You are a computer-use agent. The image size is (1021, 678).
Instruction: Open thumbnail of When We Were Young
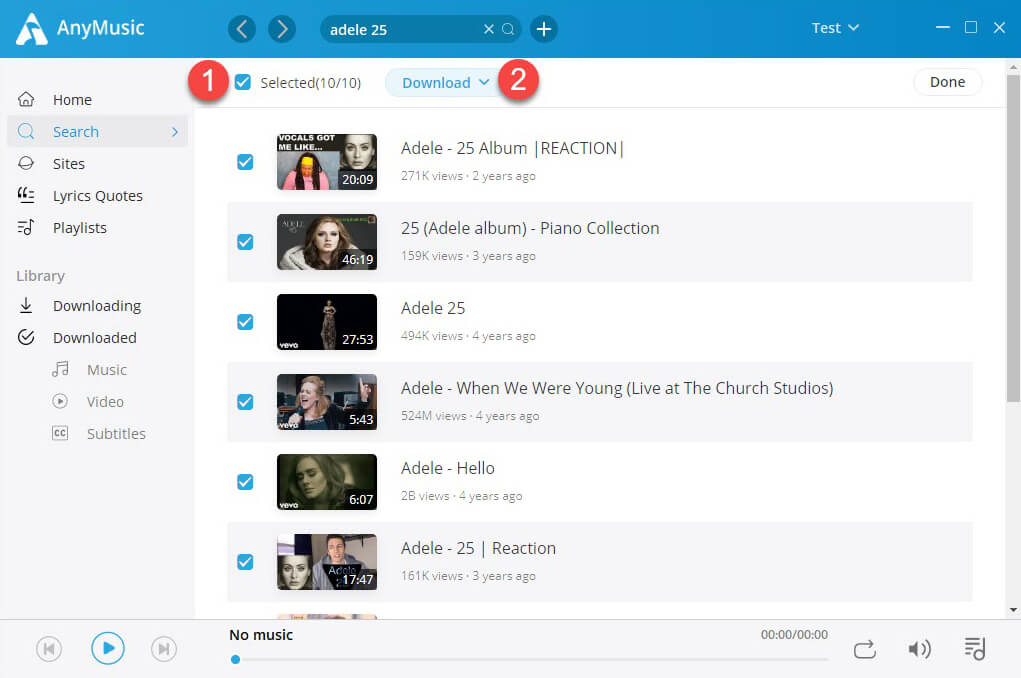point(327,402)
